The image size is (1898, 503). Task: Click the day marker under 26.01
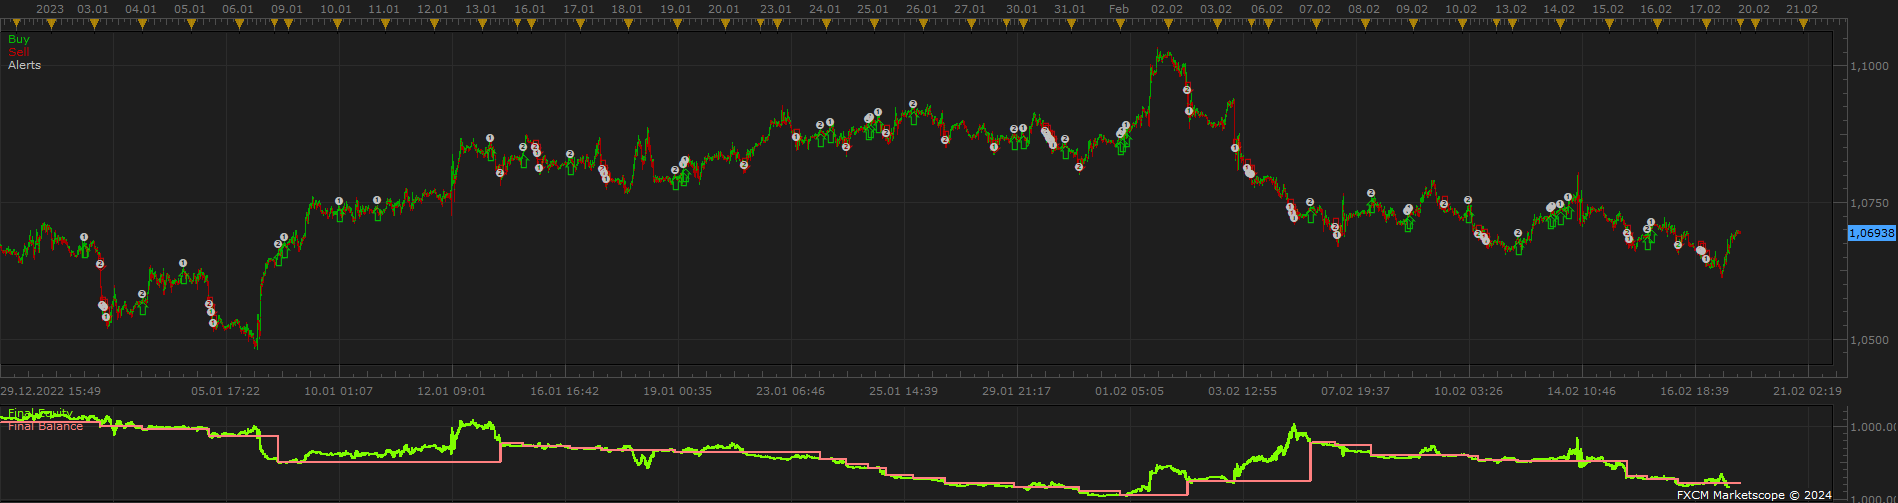923,25
